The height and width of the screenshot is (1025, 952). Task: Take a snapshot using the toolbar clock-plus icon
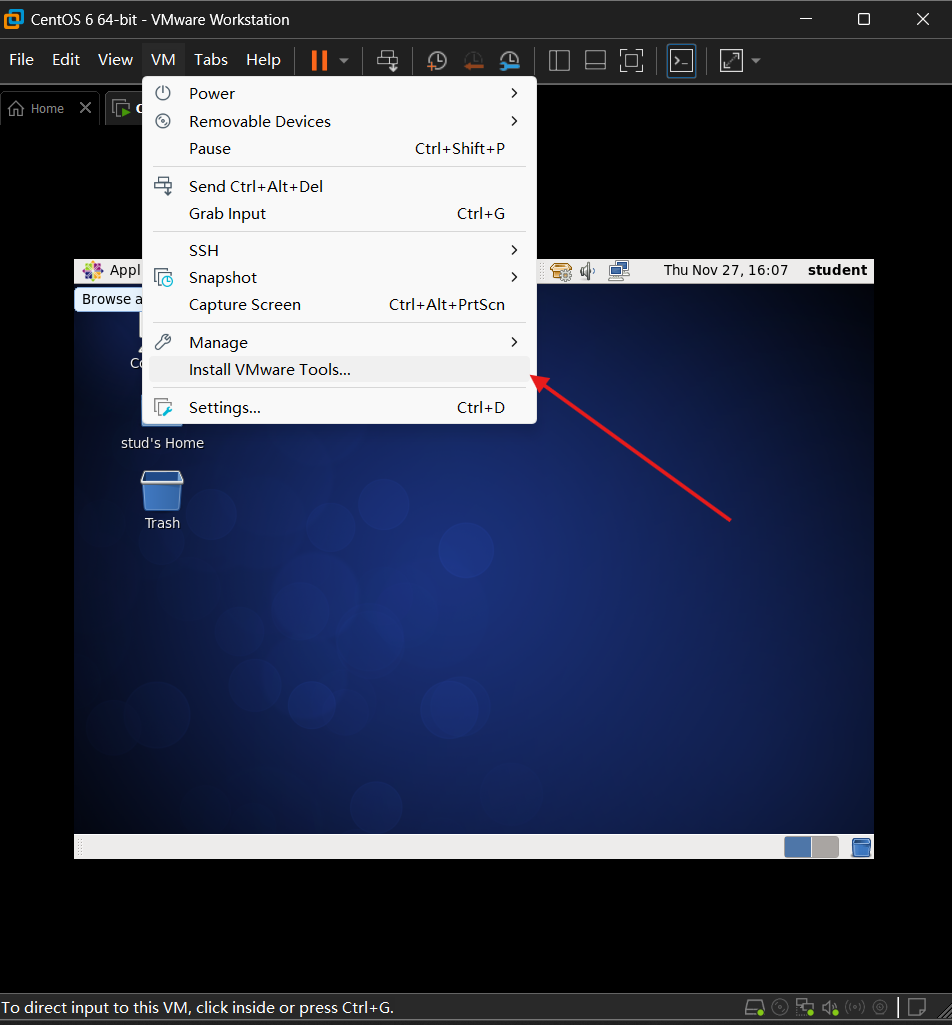pos(437,61)
